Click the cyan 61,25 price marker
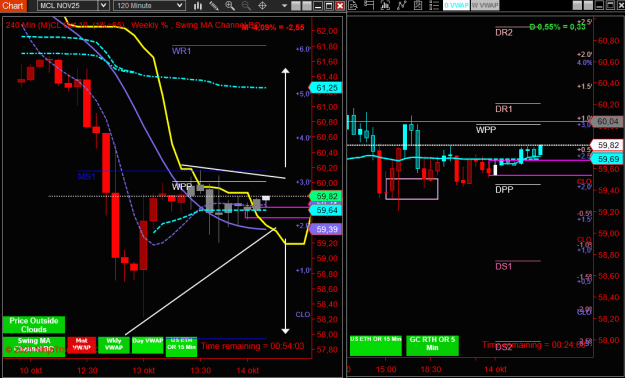Screen dimensions: 625x378 [x=326, y=88]
